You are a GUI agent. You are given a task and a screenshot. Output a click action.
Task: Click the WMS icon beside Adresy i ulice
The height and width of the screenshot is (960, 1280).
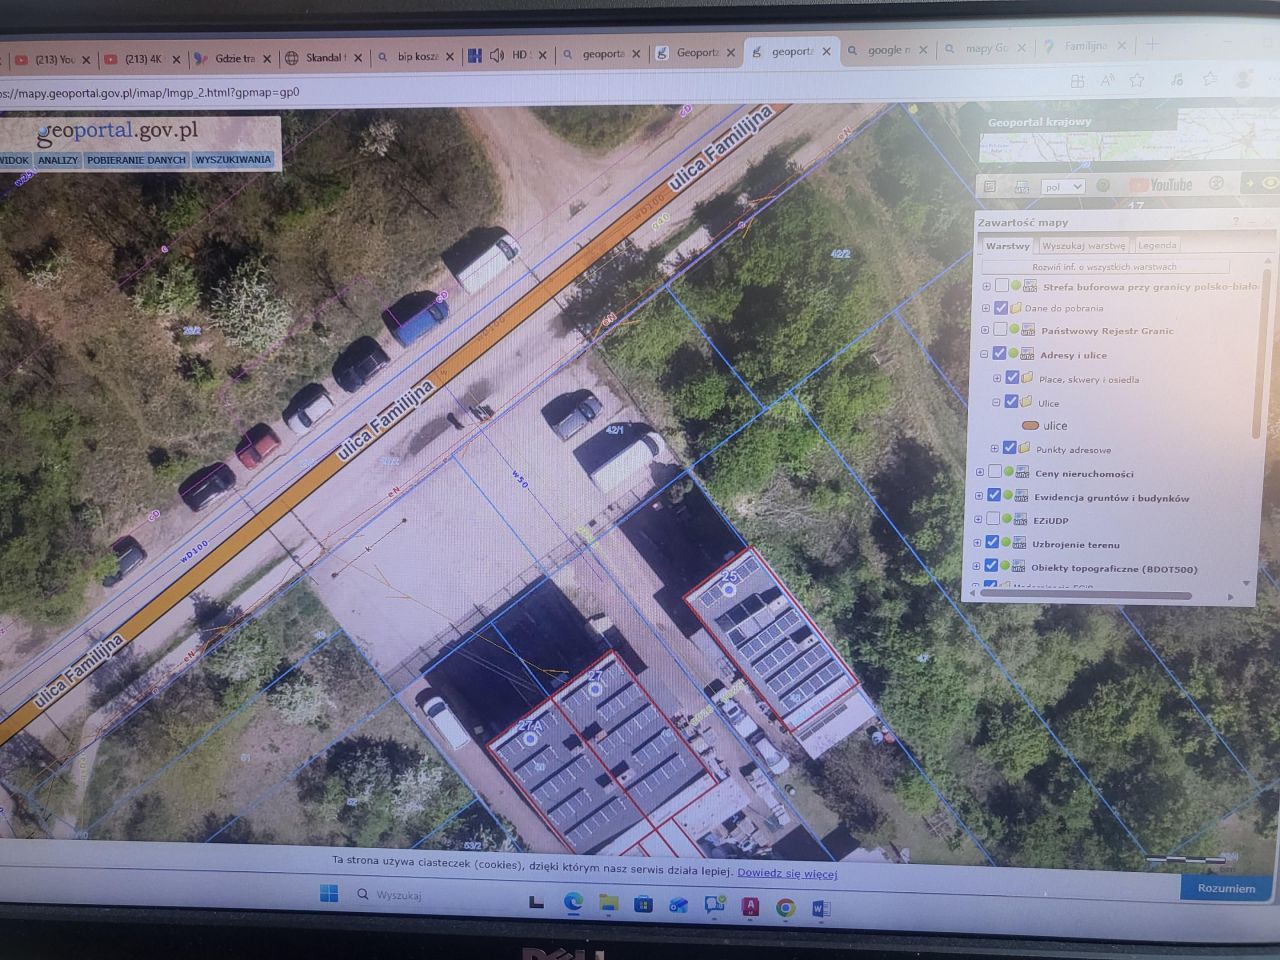click(x=1026, y=353)
